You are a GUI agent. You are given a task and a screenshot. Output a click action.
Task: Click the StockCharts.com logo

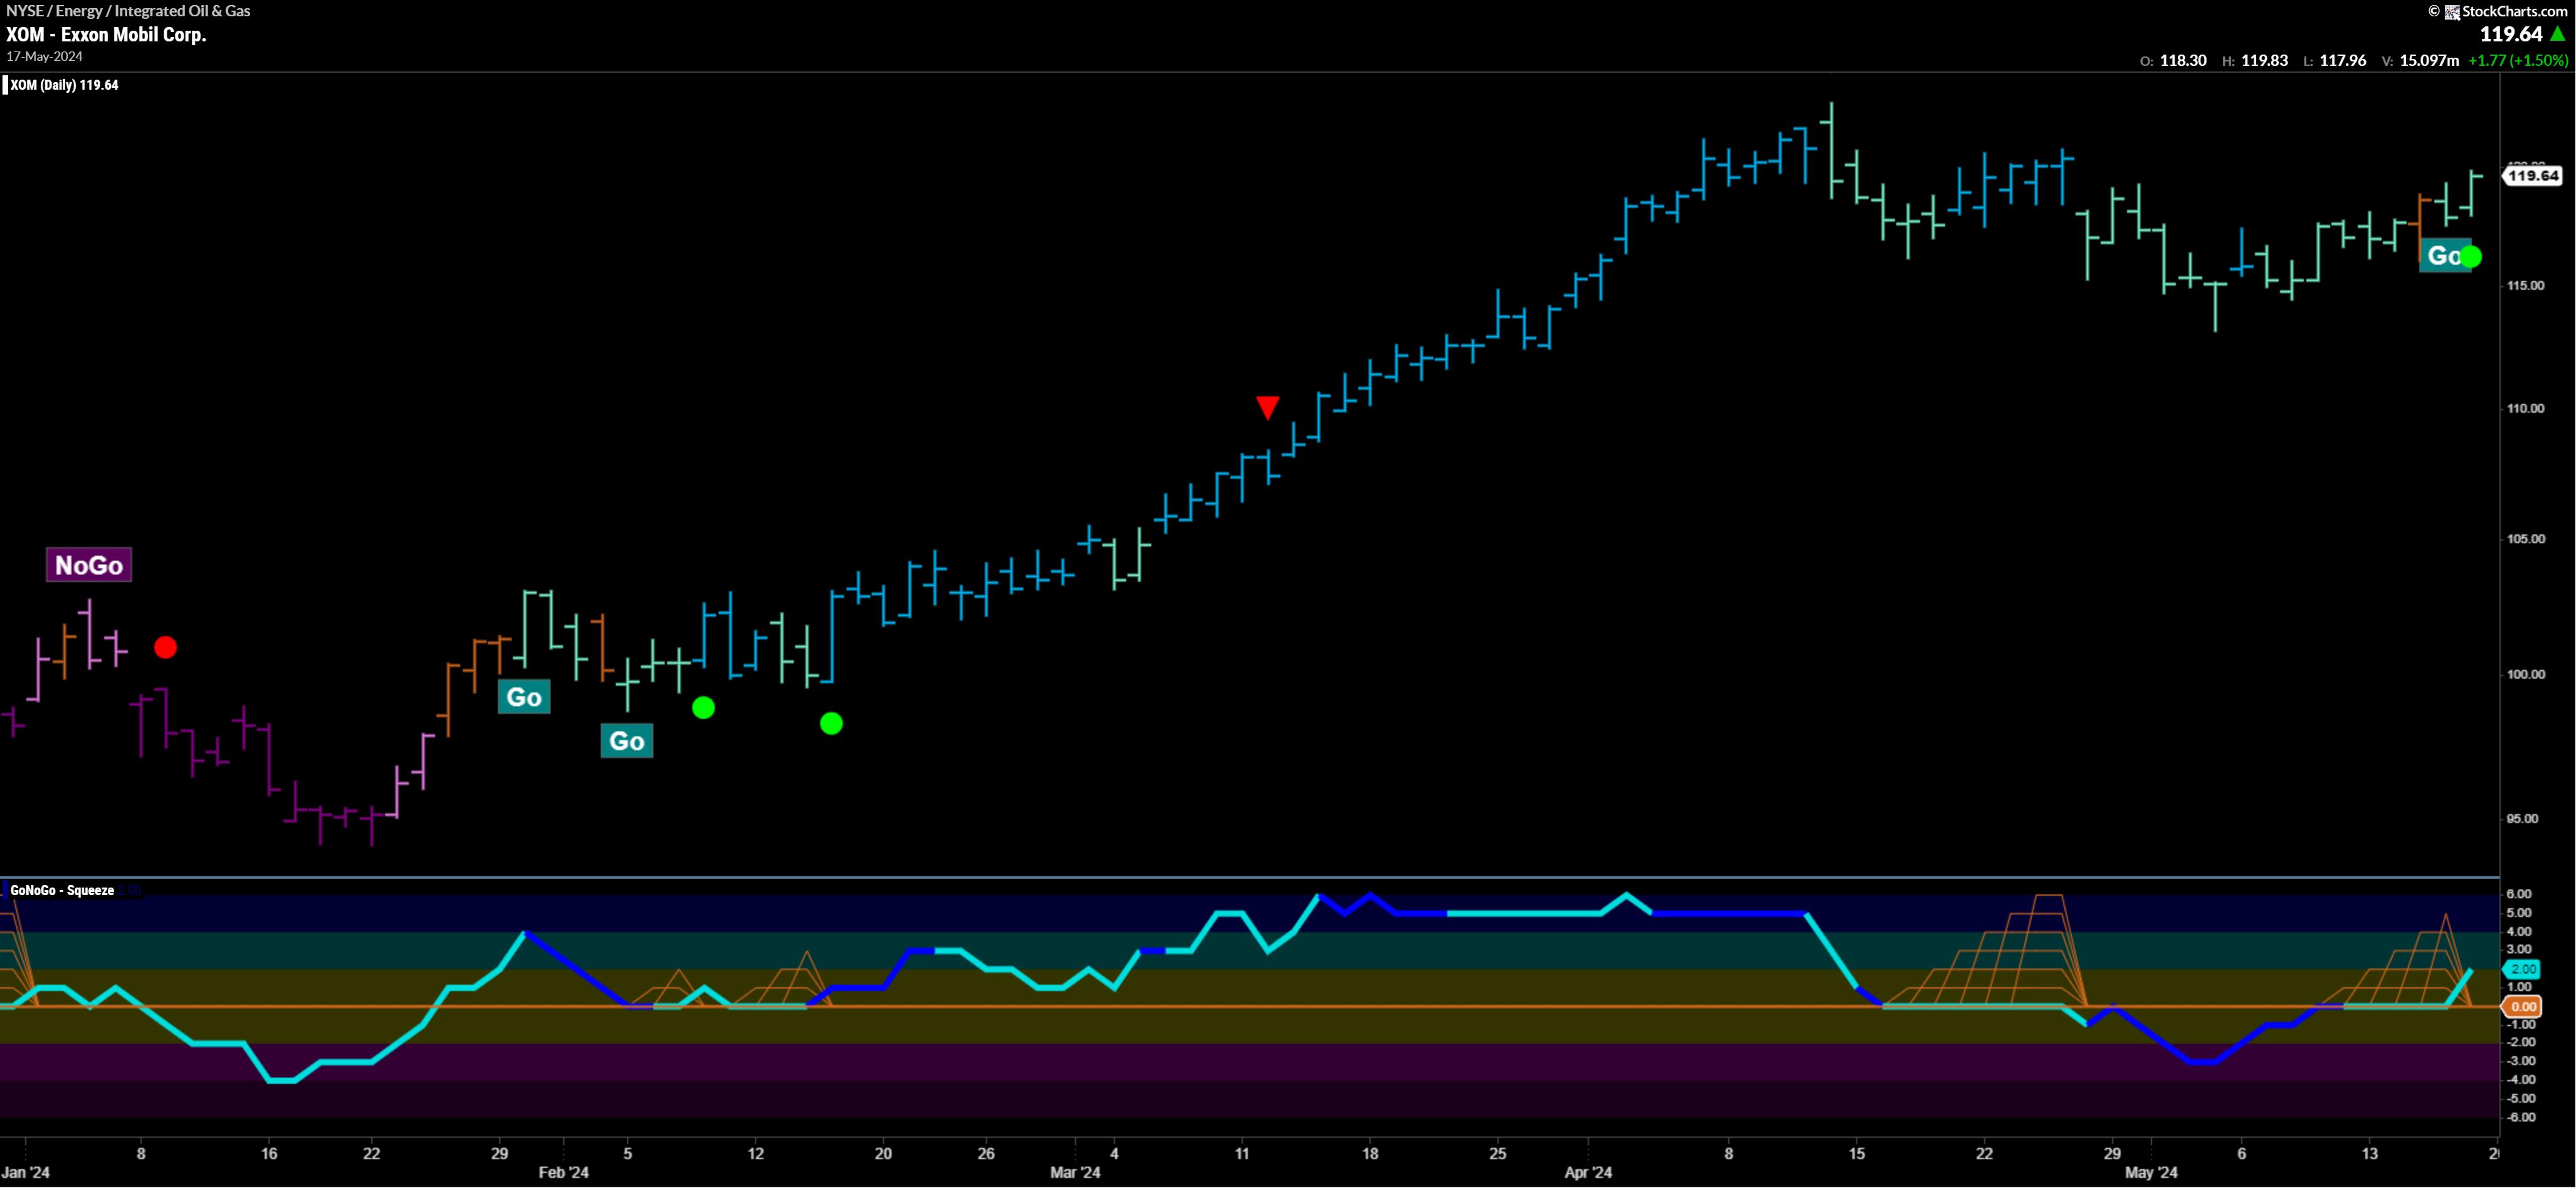pyautogui.click(x=2506, y=11)
